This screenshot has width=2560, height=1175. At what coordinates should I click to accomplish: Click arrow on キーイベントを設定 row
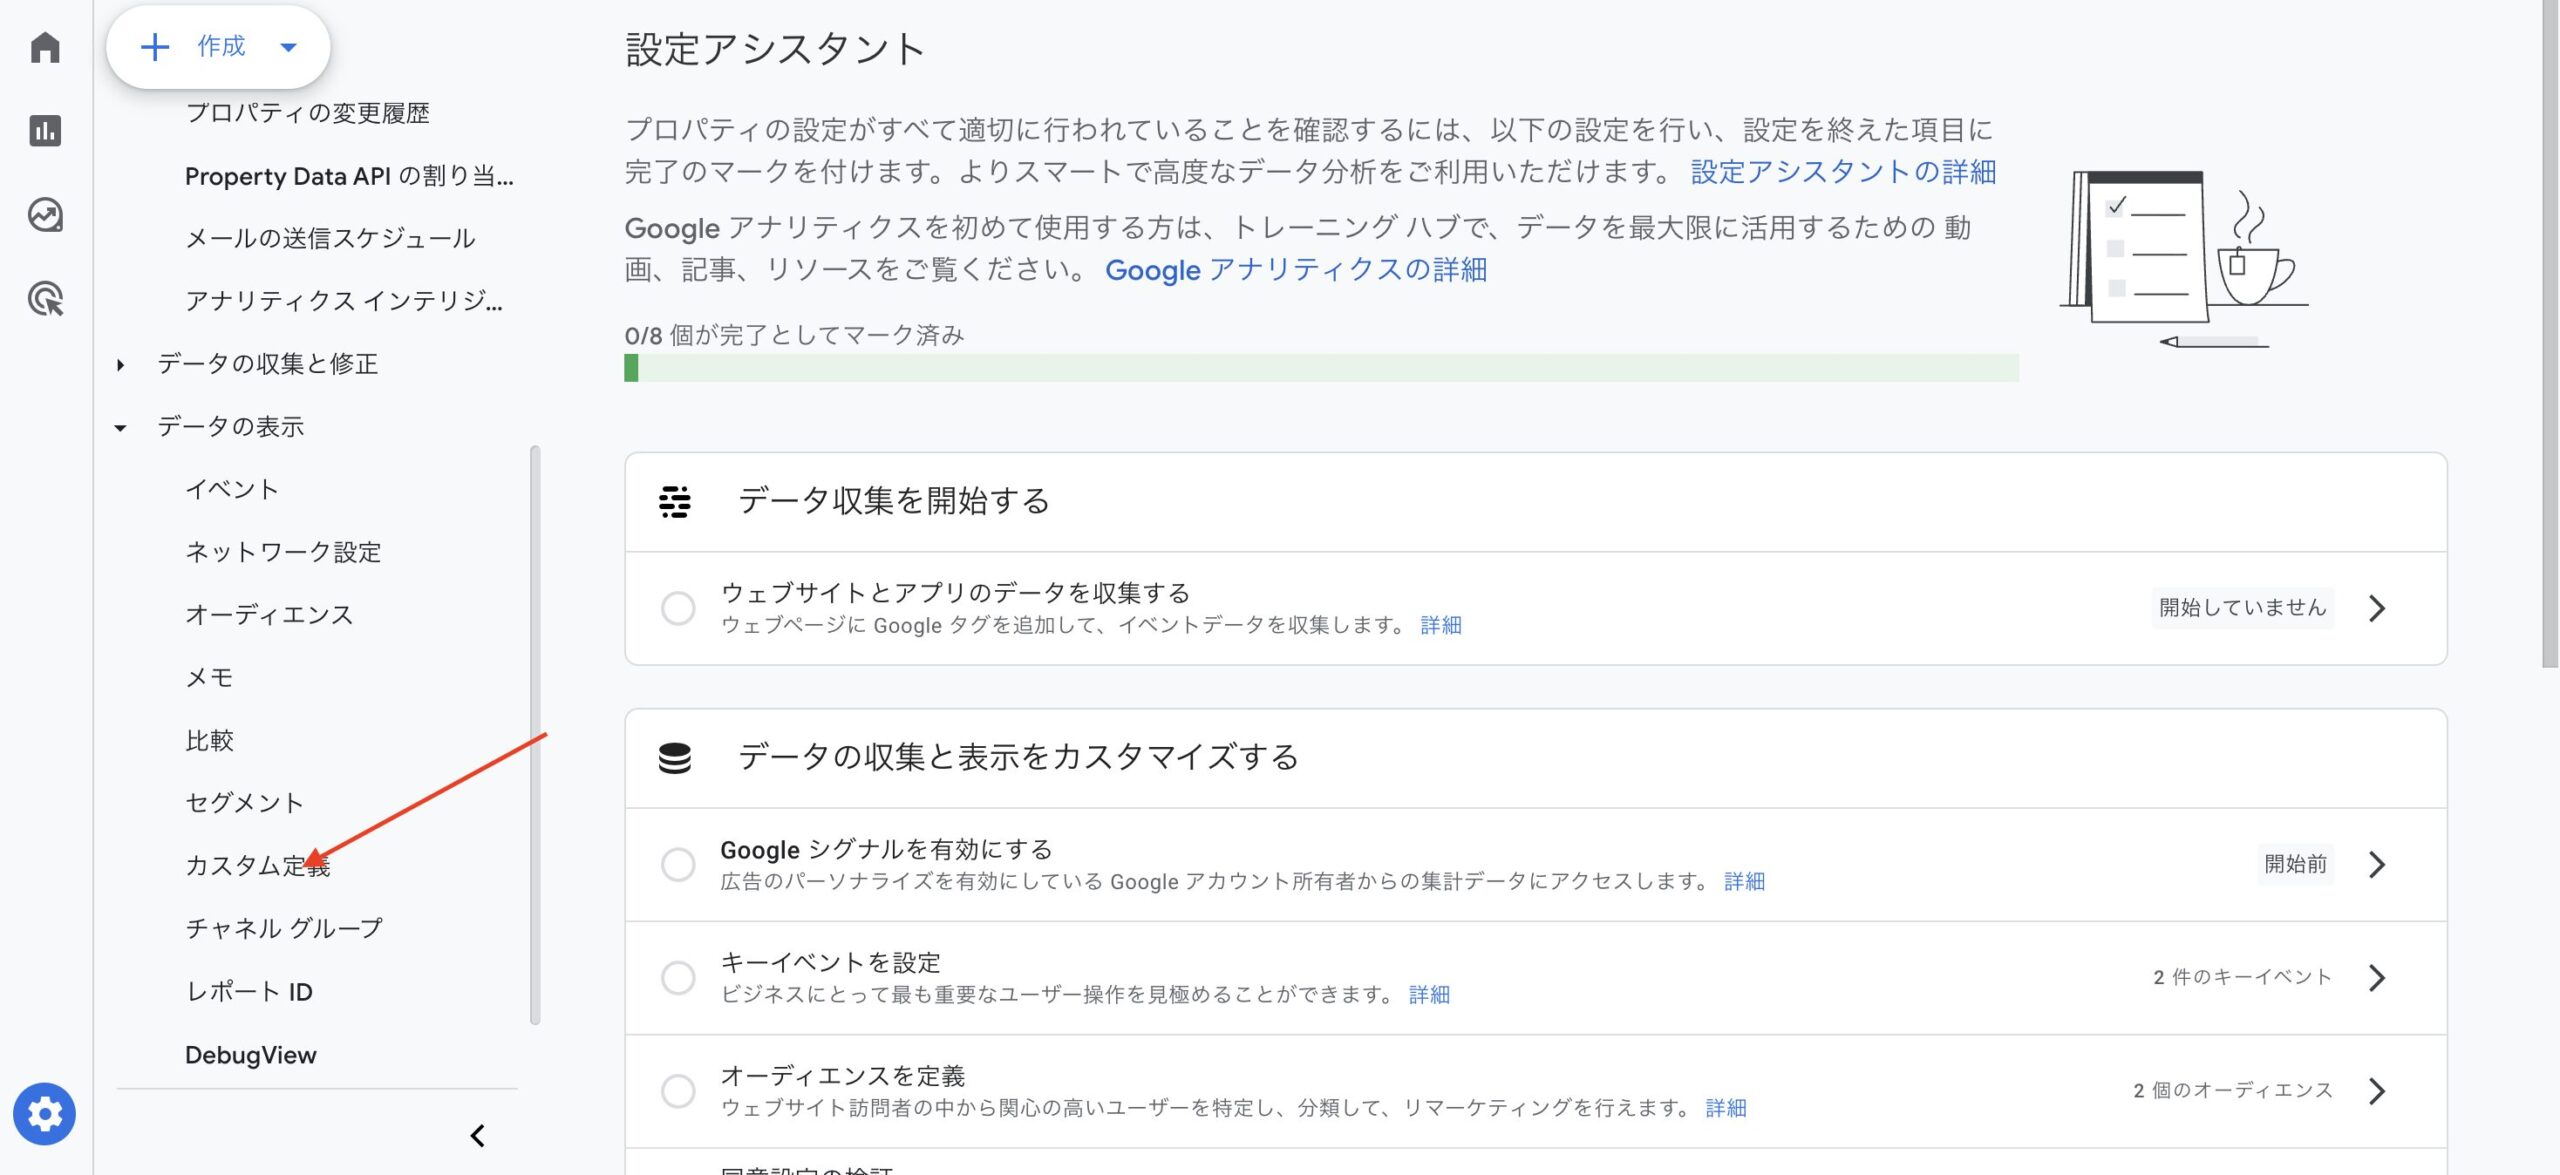coord(2377,978)
